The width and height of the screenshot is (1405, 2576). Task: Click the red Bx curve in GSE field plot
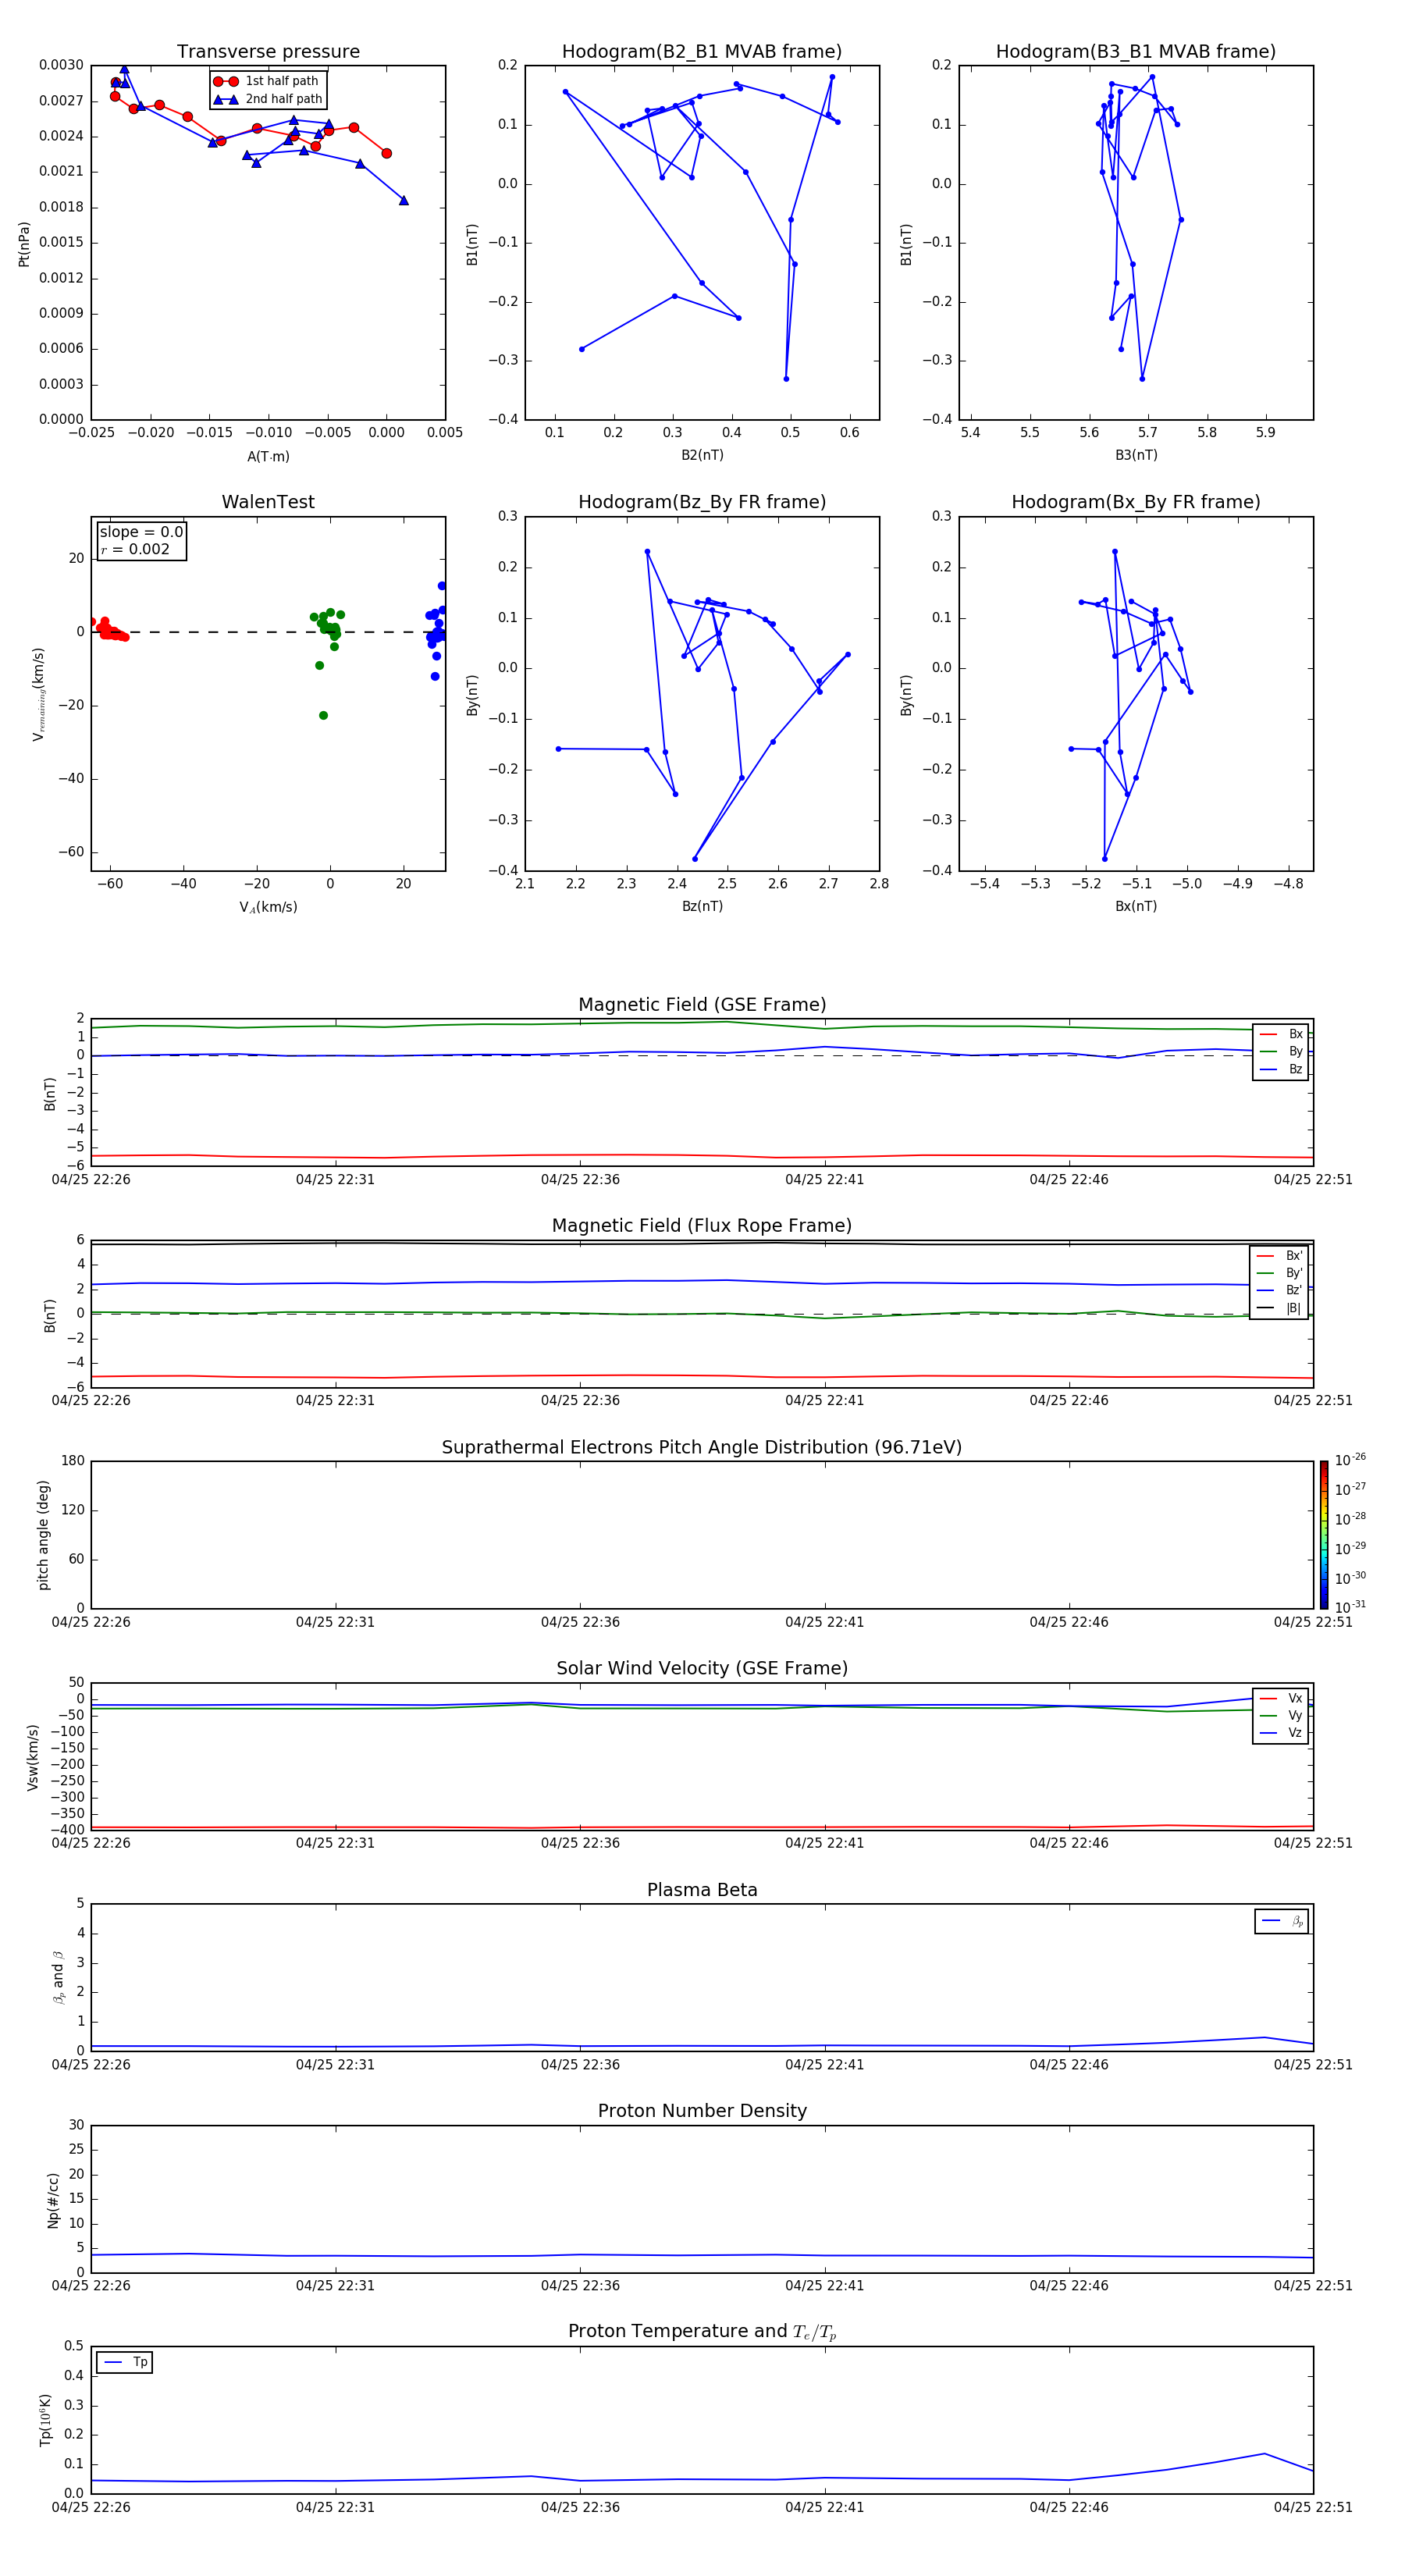[702, 1156]
